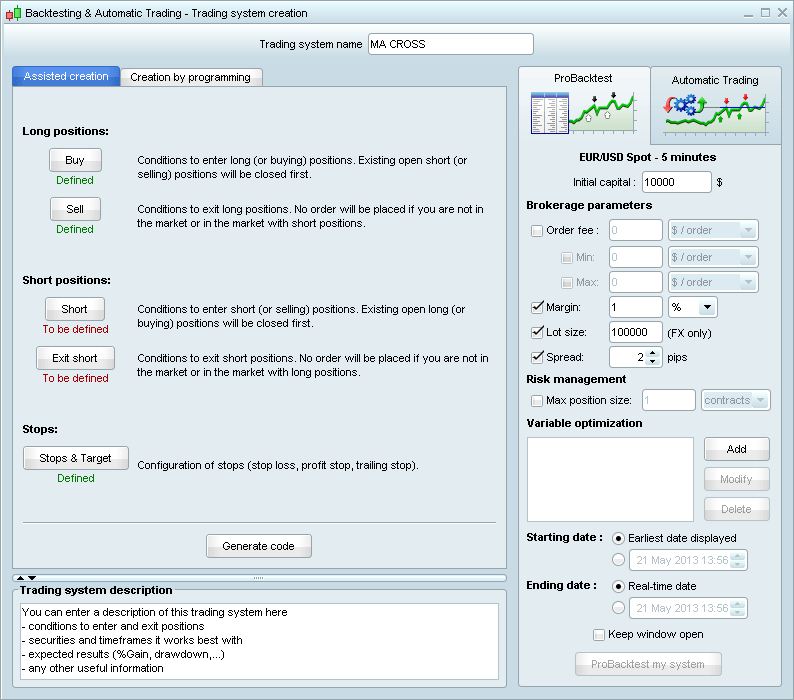Switch to the Assisted creation tab

(66, 77)
